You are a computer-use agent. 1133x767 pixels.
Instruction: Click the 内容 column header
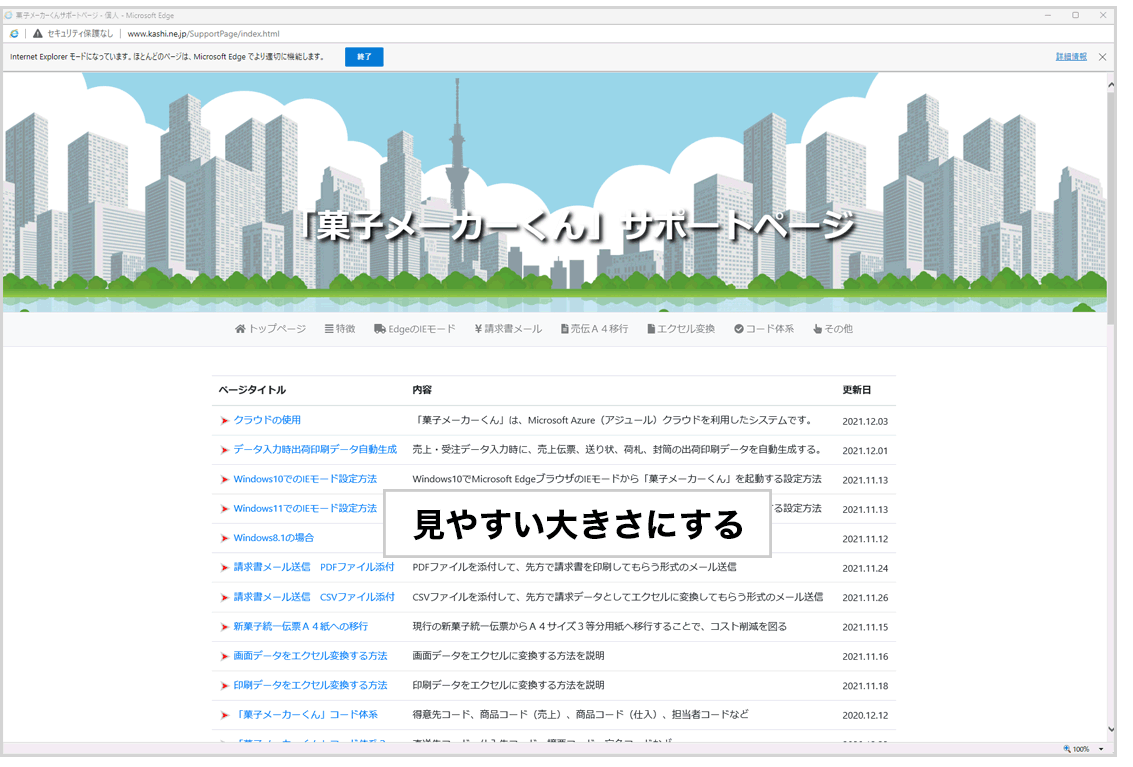point(422,390)
